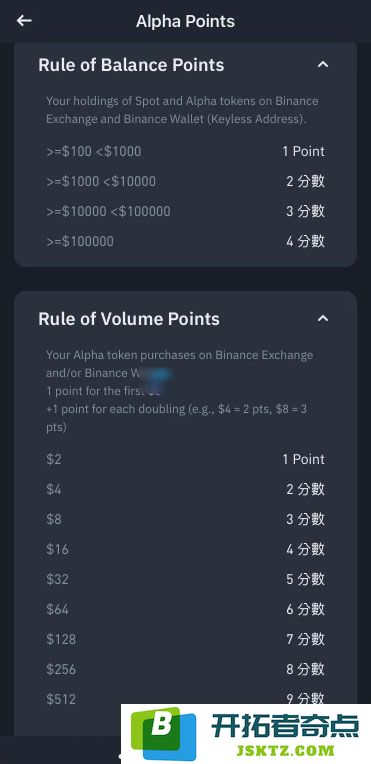Tap the $16 volume row

[185, 549]
